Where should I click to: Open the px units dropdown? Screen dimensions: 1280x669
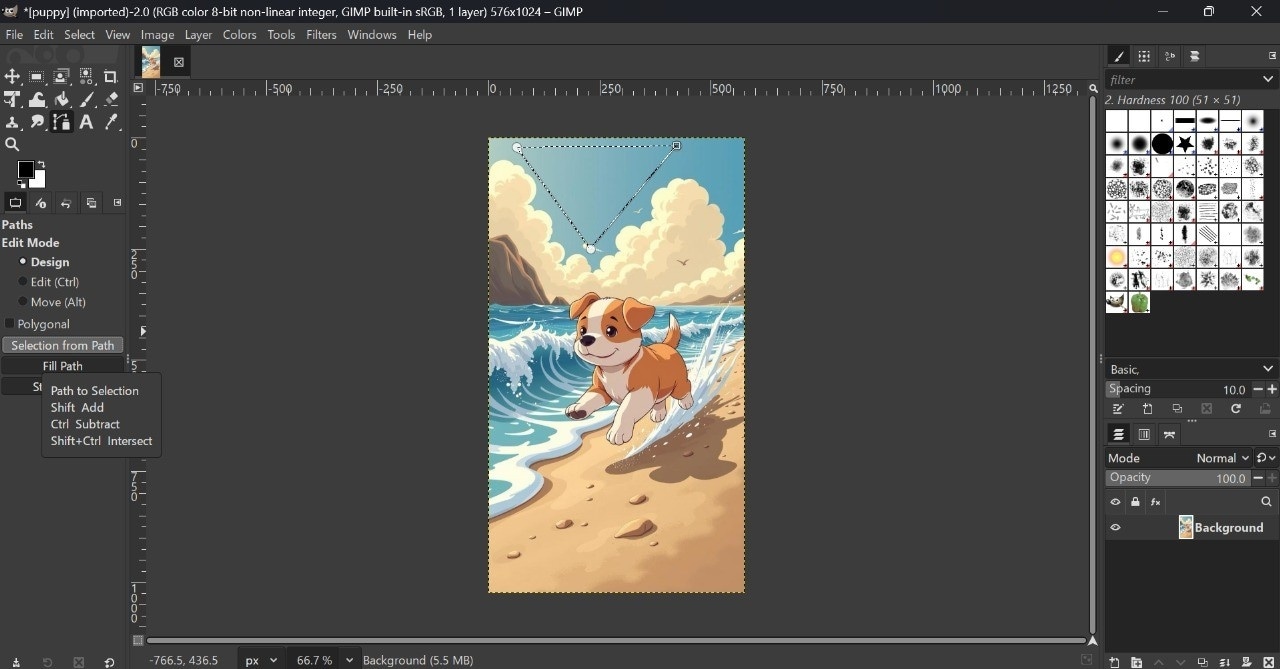click(262, 660)
